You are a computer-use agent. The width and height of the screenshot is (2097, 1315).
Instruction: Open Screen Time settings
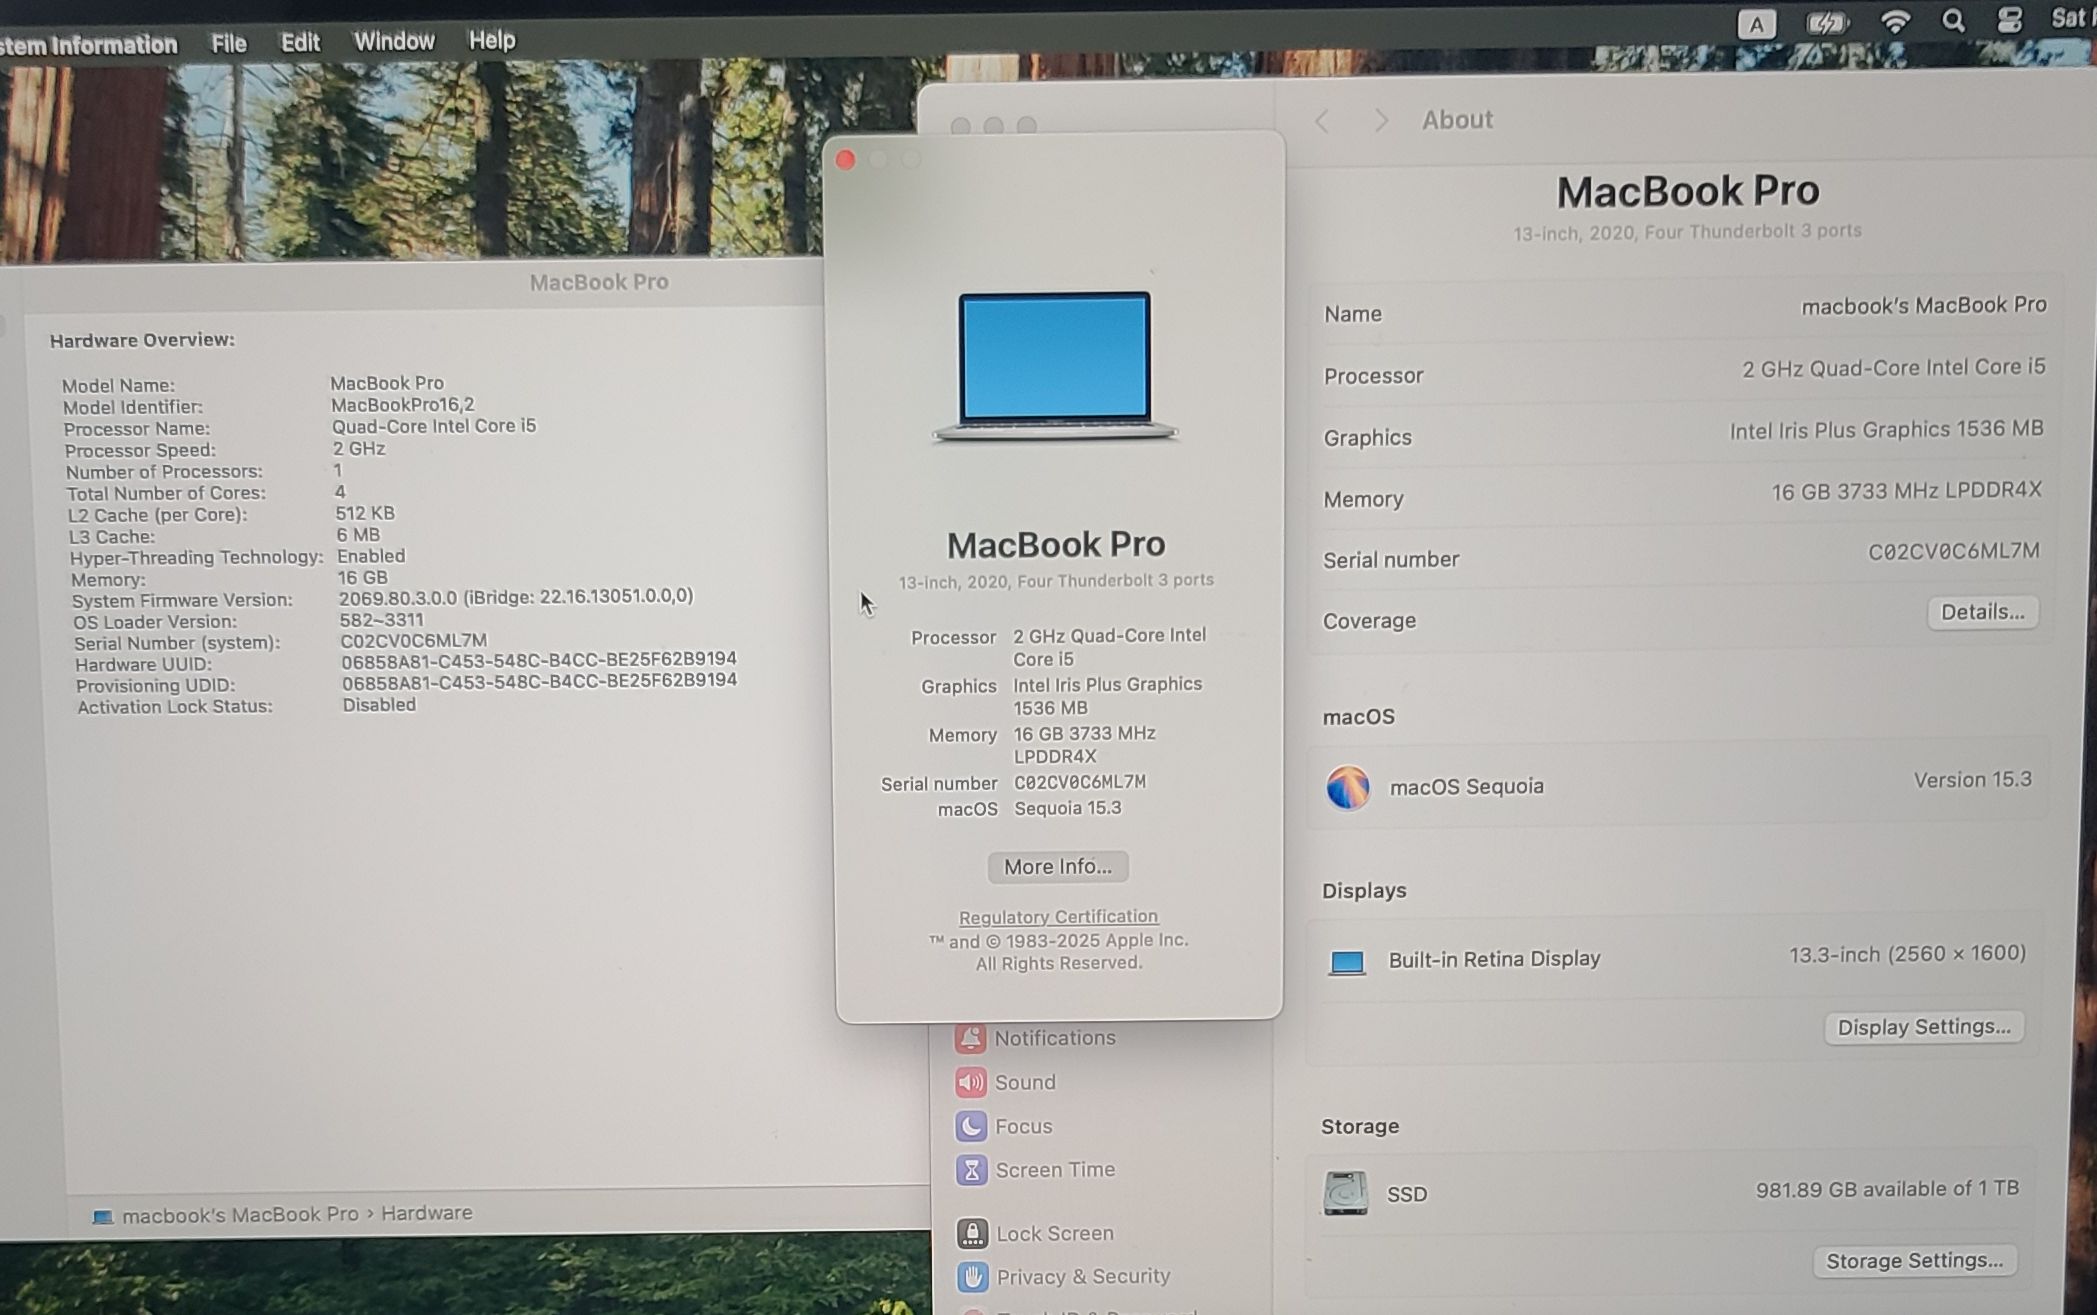click(1053, 1170)
